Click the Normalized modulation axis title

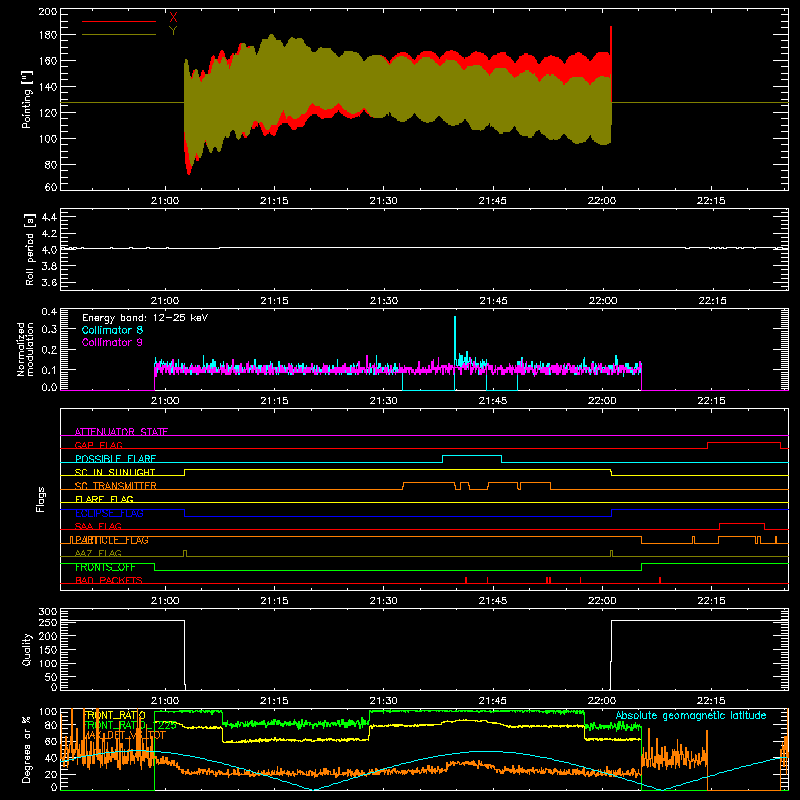pos(25,349)
